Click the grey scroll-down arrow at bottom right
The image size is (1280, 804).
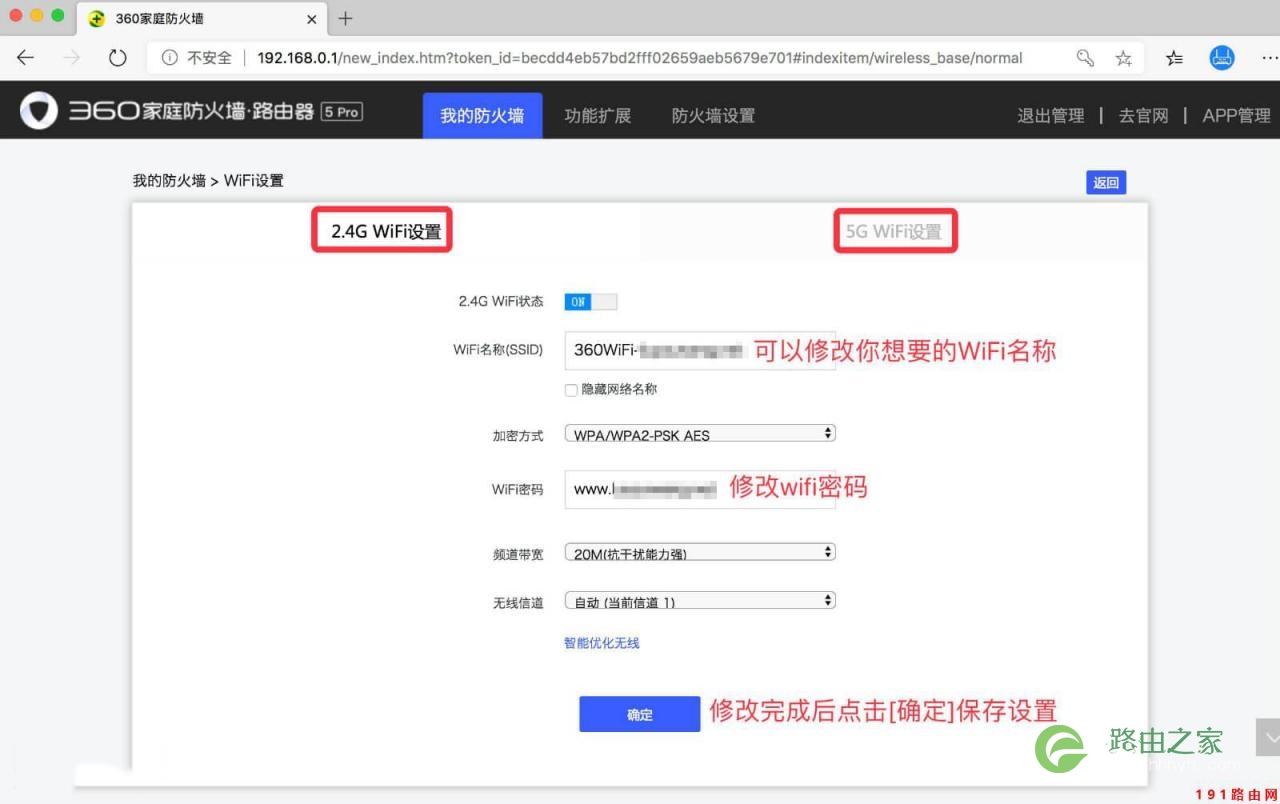[1268, 737]
